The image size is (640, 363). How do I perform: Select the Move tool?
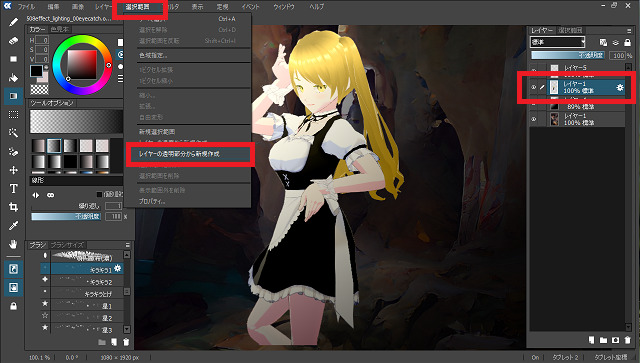pyautogui.click(x=13, y=170)
